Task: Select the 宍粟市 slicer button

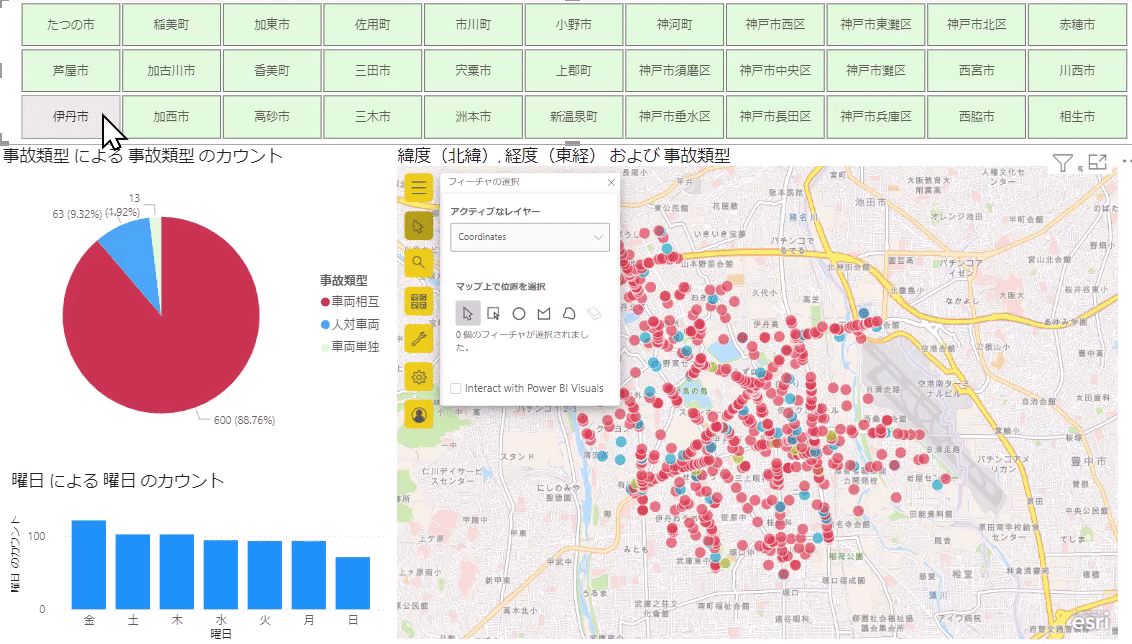Action: [x=474, y=71]
